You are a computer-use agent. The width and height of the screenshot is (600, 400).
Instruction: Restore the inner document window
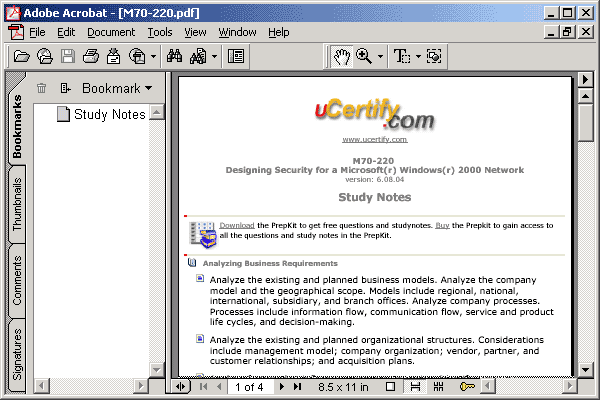coord(567,32)
